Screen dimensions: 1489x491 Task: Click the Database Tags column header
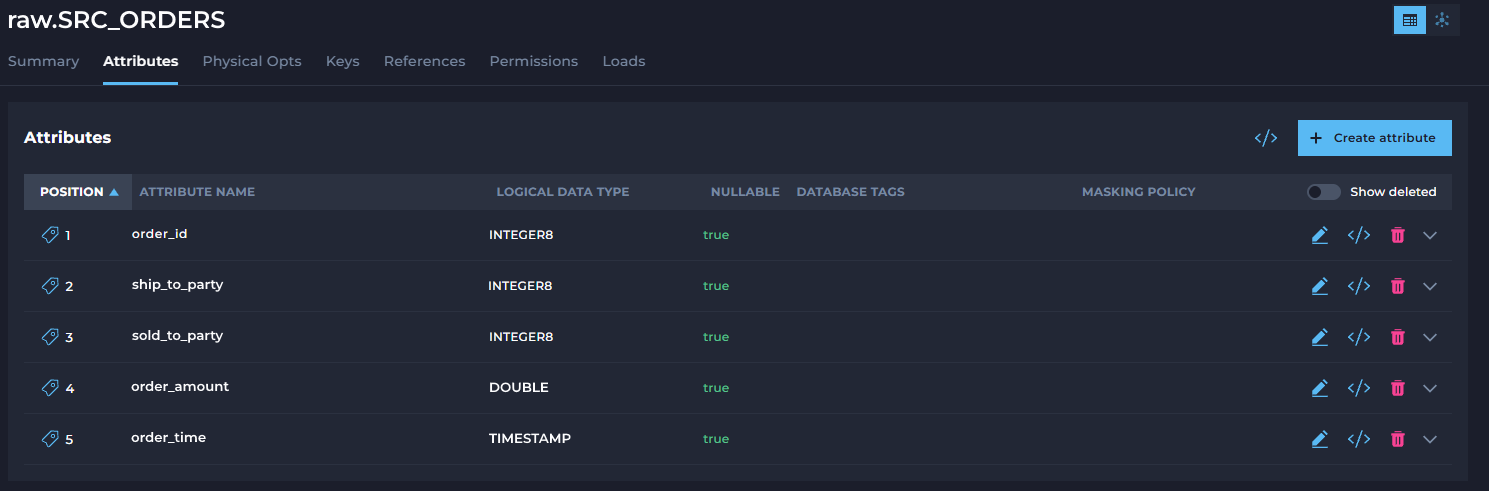(851, 192)
